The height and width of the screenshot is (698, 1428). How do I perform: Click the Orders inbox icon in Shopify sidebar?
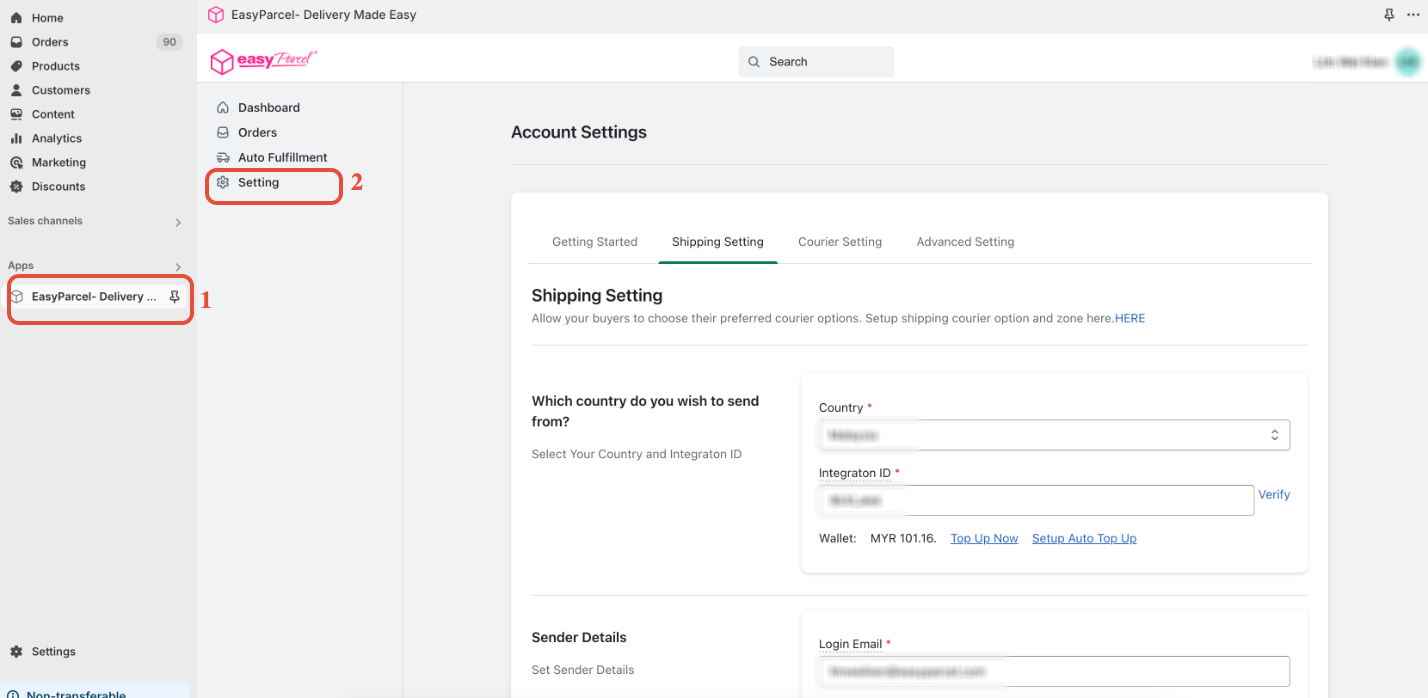click(x=16, y=42)
